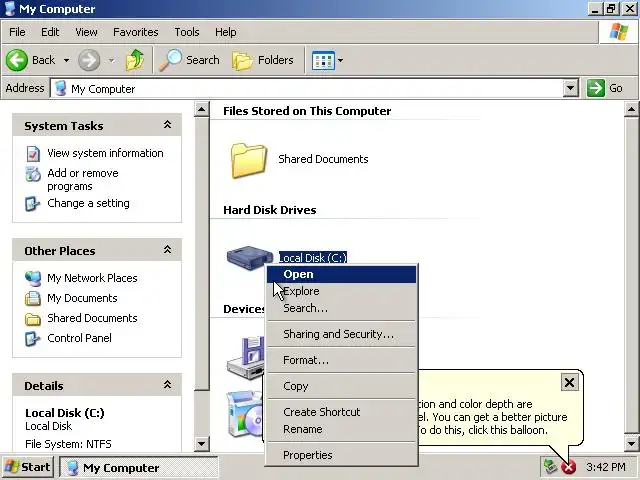
Task: Choose Properties from the context menu
Action: pos(341,455)
